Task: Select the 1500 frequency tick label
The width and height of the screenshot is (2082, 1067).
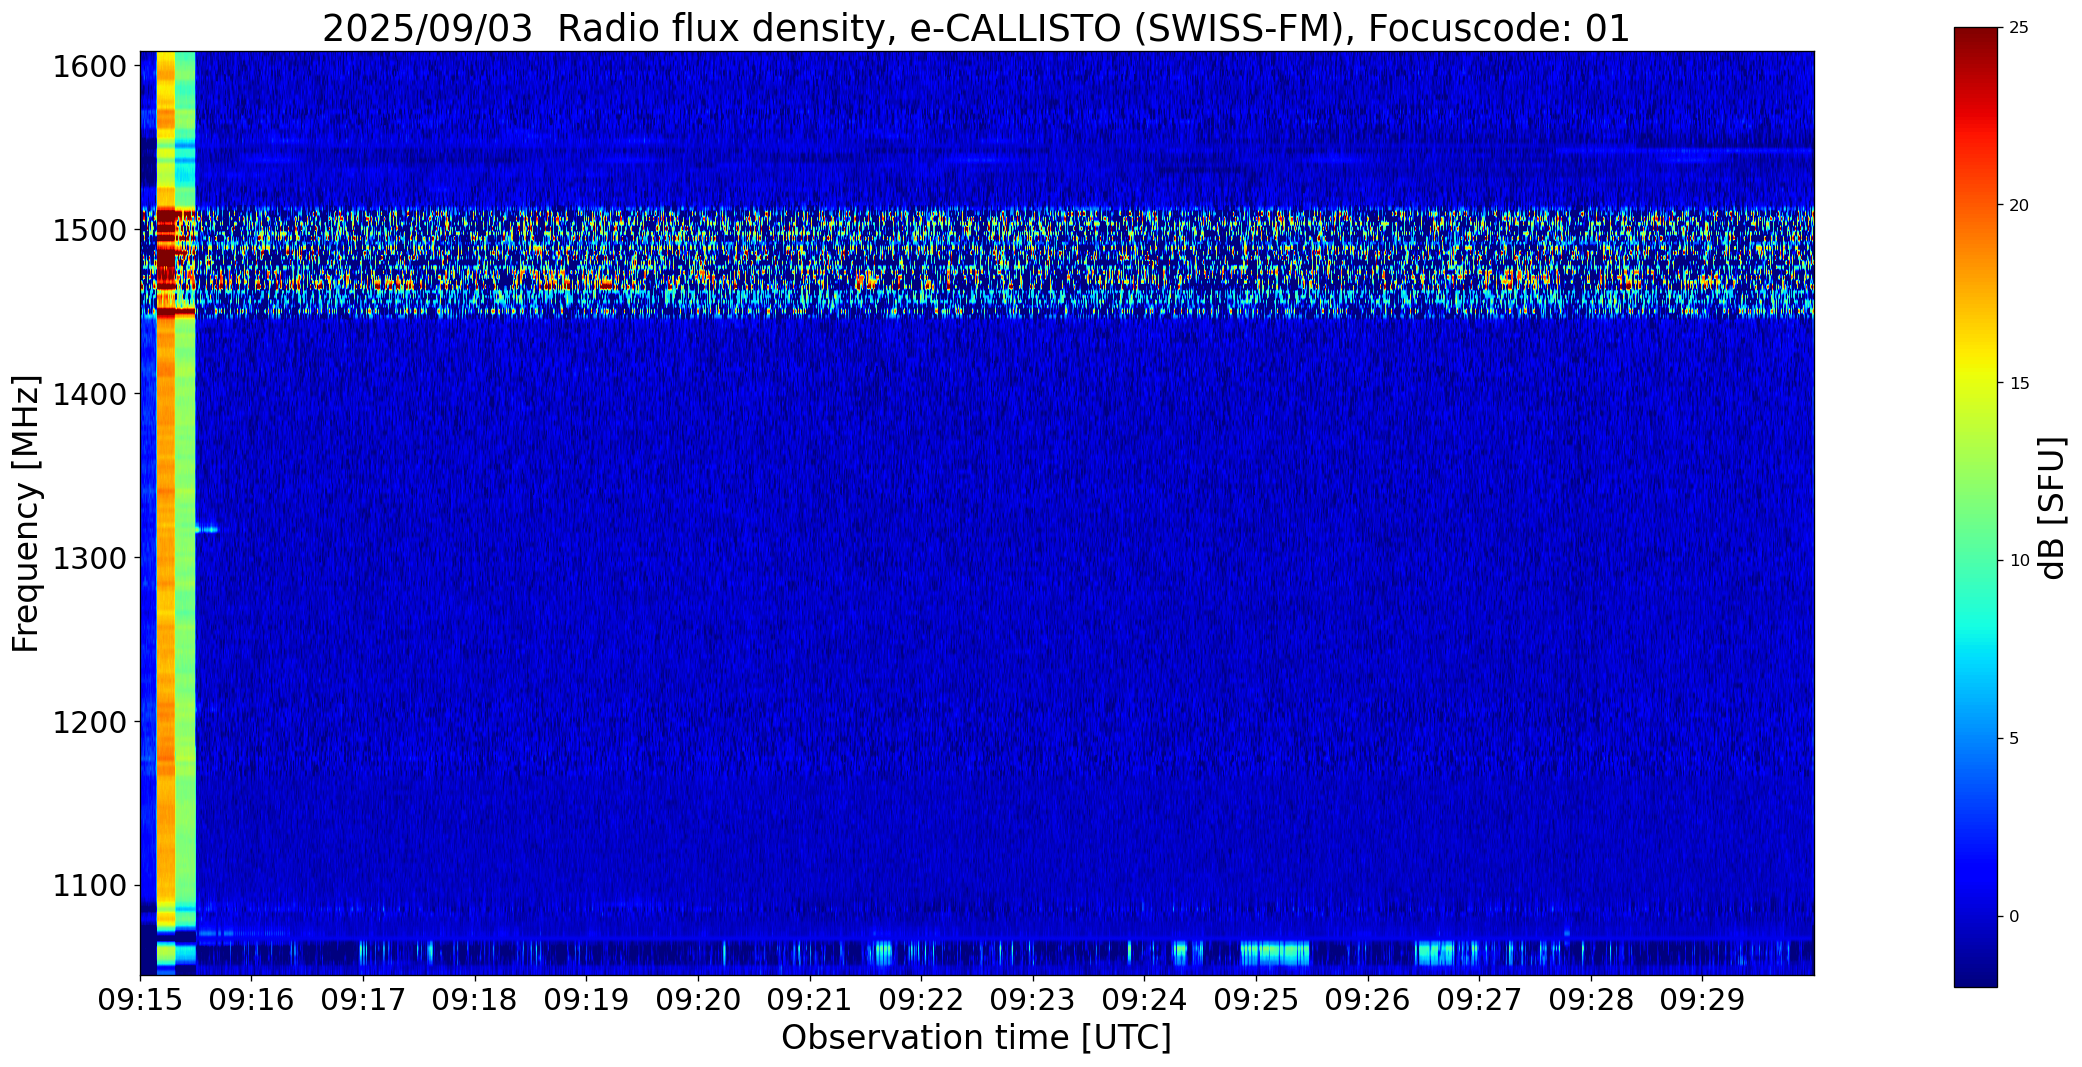Action: 90,231
